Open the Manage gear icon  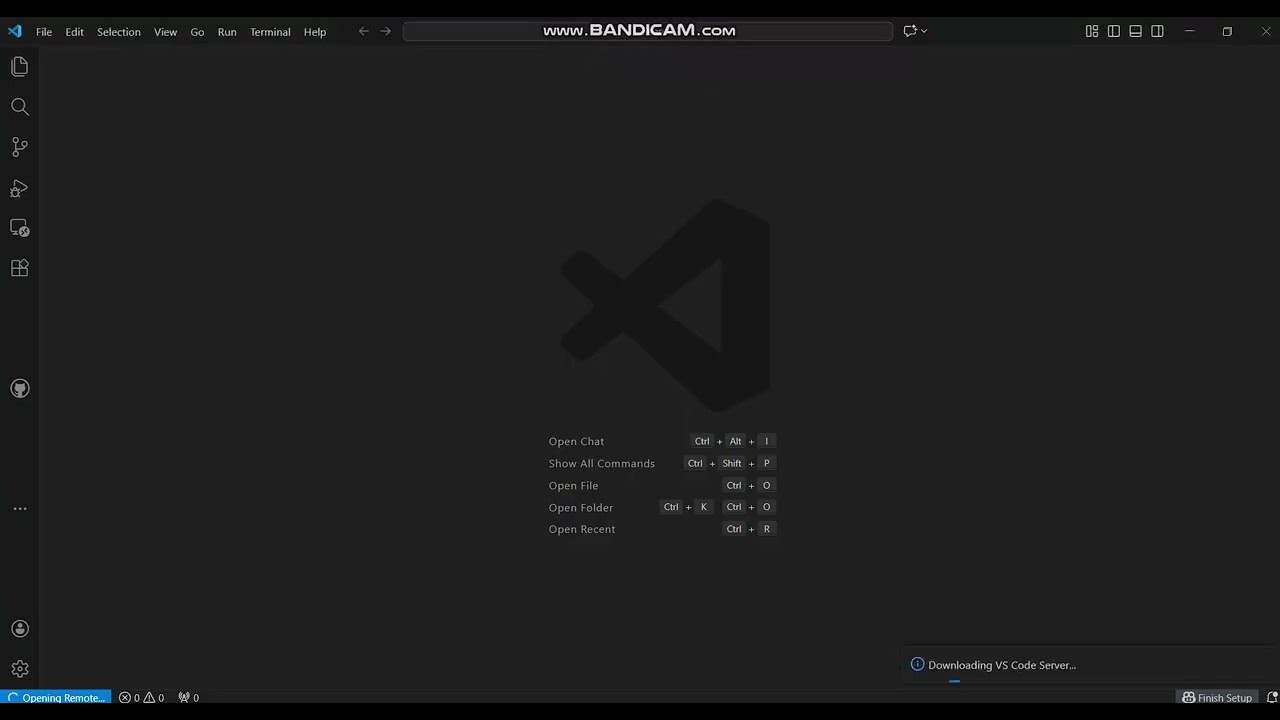[19, 669]
